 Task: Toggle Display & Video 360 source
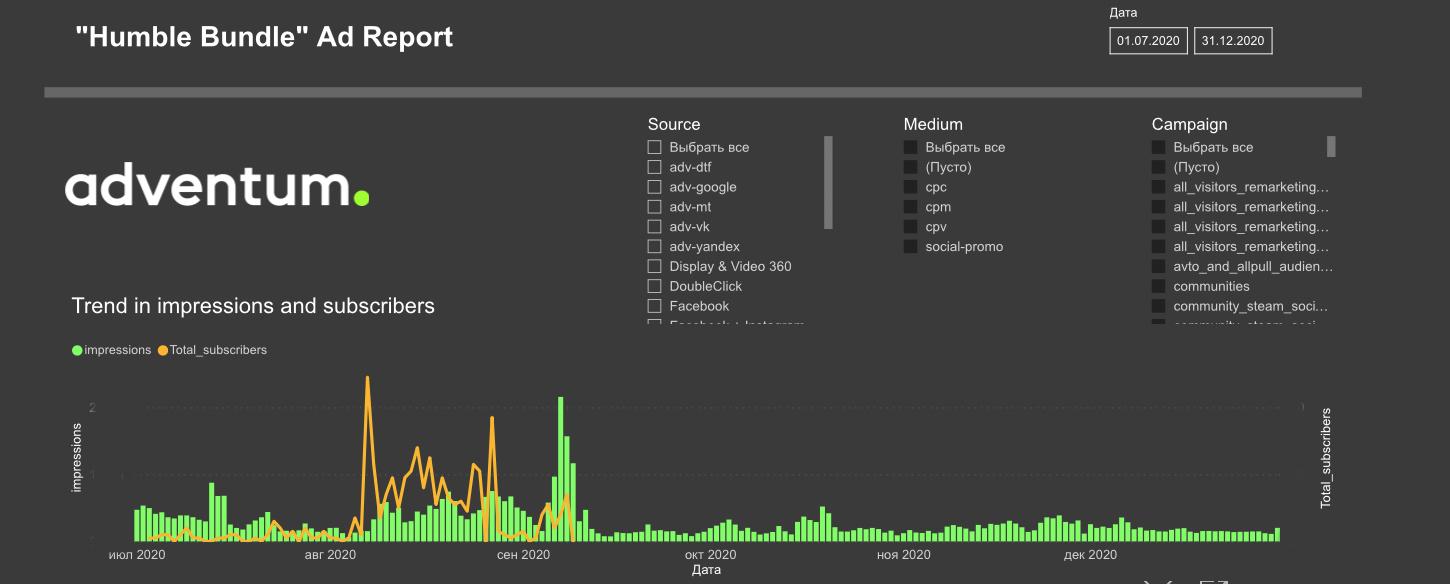coord(655,266)
